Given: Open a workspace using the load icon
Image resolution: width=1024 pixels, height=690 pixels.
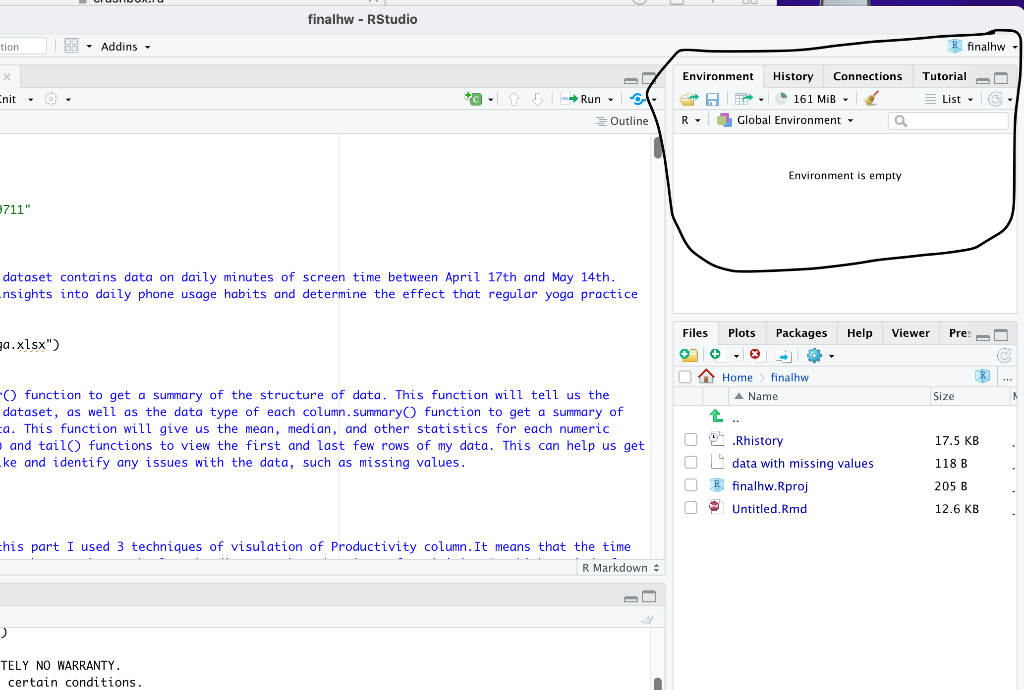Looking at the screenshot, I should click(x=687, y=98).
